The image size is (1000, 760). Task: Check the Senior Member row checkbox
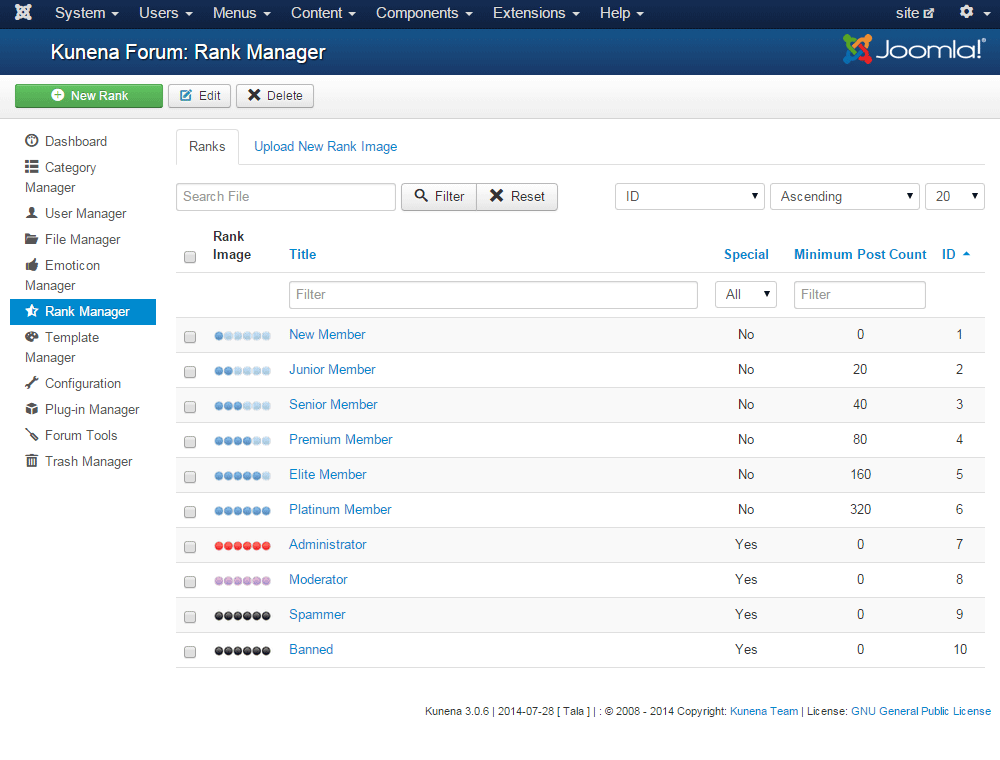coord(190,407)
